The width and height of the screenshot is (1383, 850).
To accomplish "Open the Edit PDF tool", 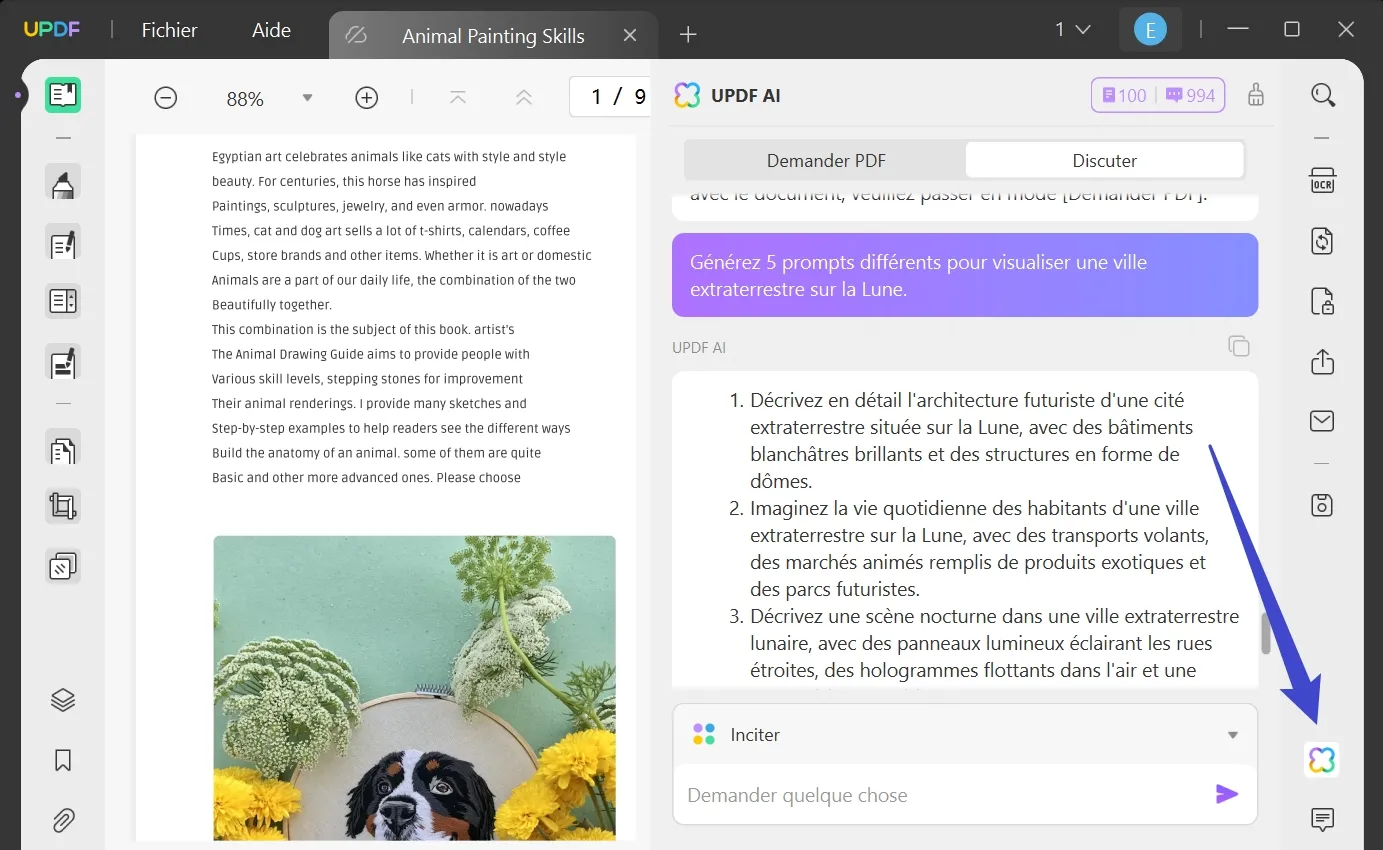I will coord(63,243).
